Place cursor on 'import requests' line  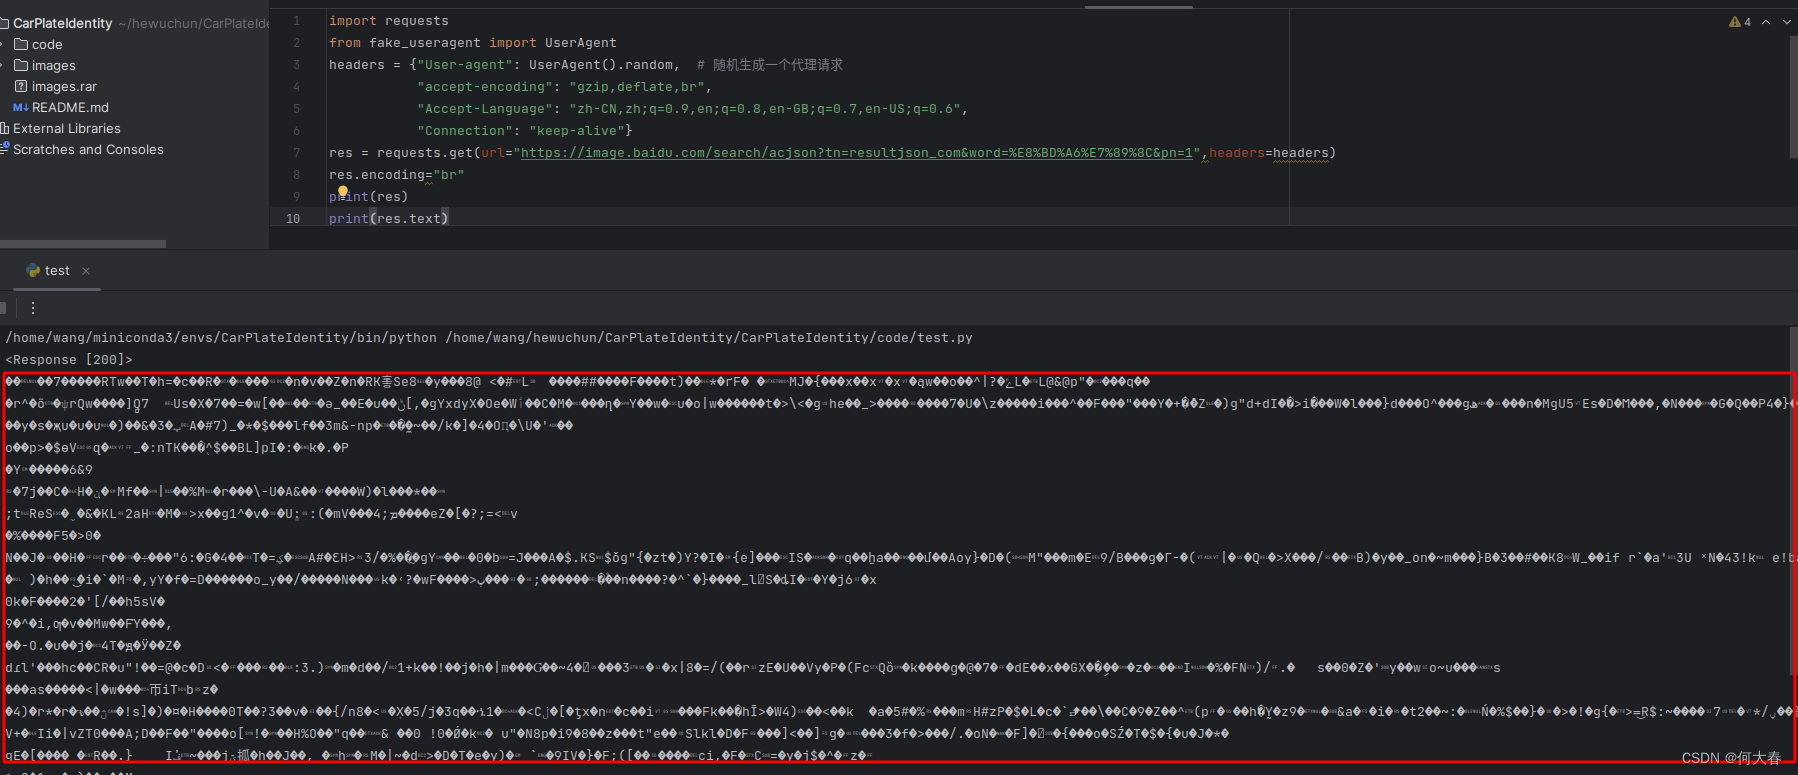[389, 21]
